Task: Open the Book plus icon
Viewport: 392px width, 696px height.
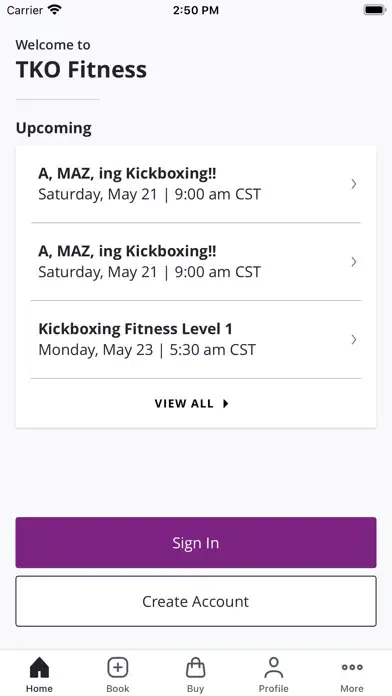Action: pyautogui.click(x=118, y=667)
